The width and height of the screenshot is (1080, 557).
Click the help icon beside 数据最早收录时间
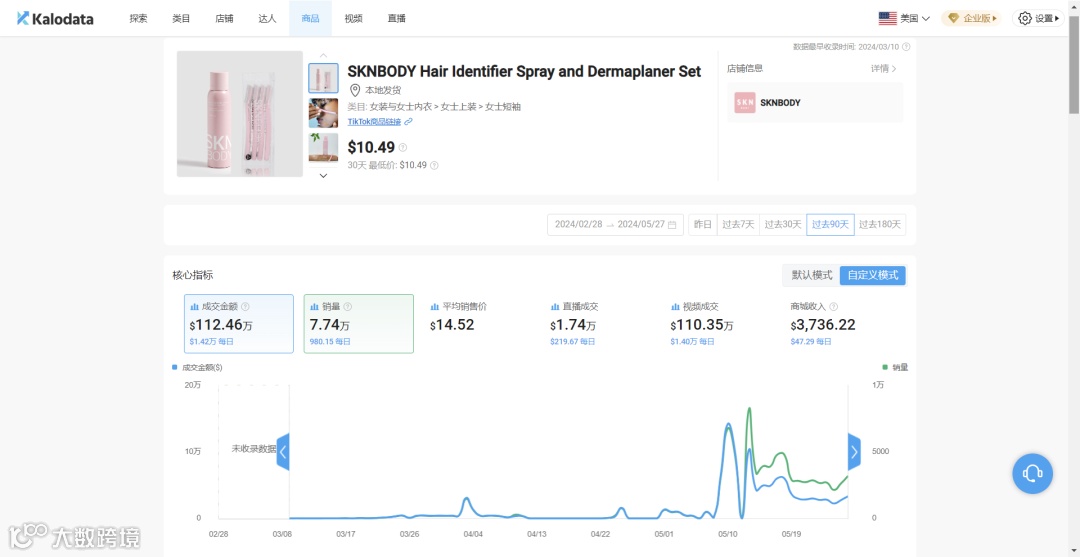tap(906, 47)
